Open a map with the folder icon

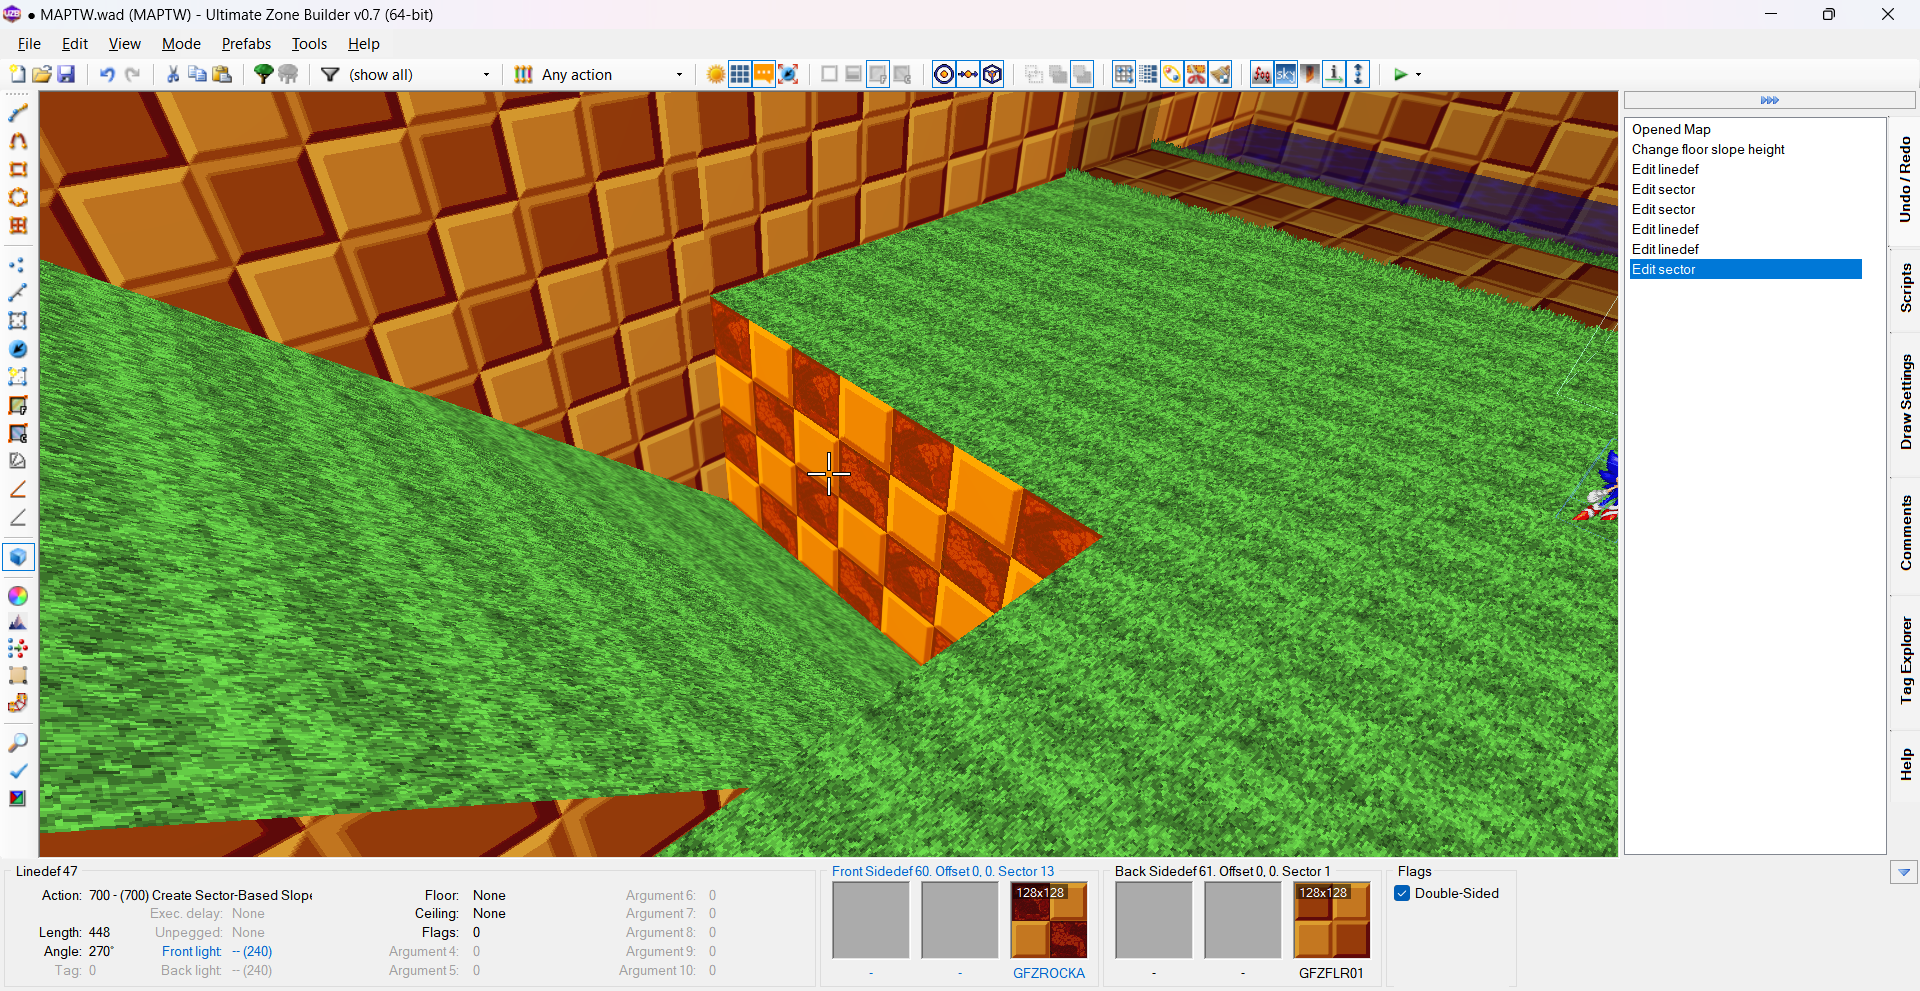point(41,74)
